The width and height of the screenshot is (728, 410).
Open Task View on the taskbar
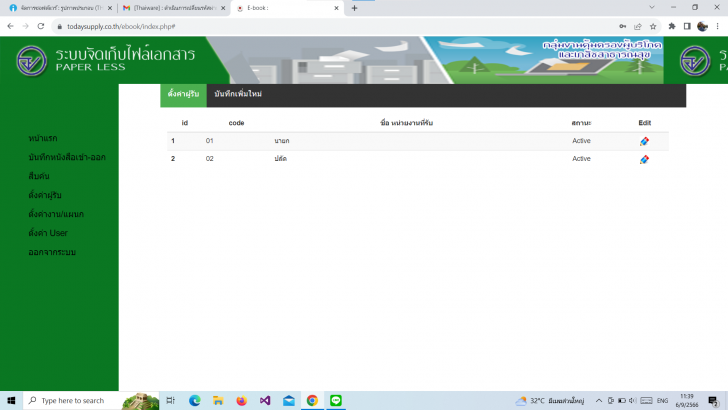pos(170,400)
